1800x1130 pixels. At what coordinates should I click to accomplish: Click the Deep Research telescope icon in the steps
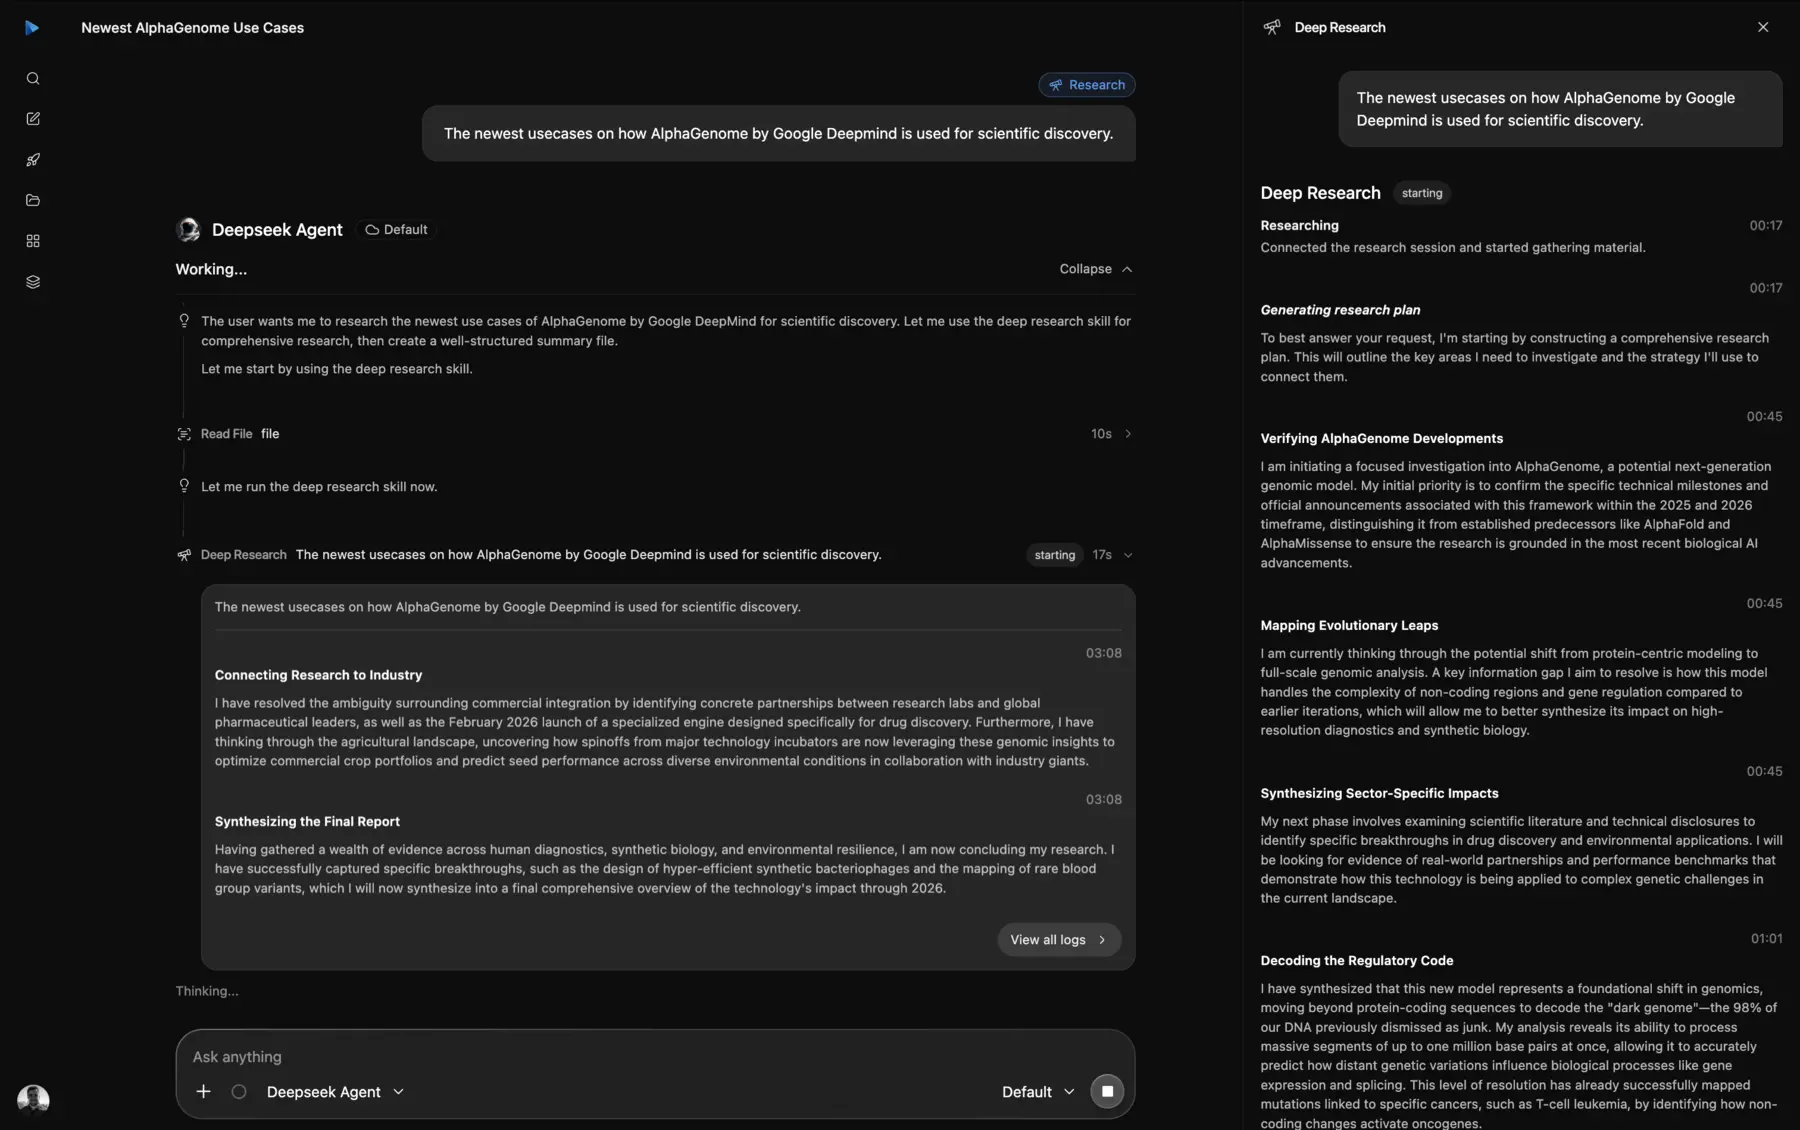184,555
